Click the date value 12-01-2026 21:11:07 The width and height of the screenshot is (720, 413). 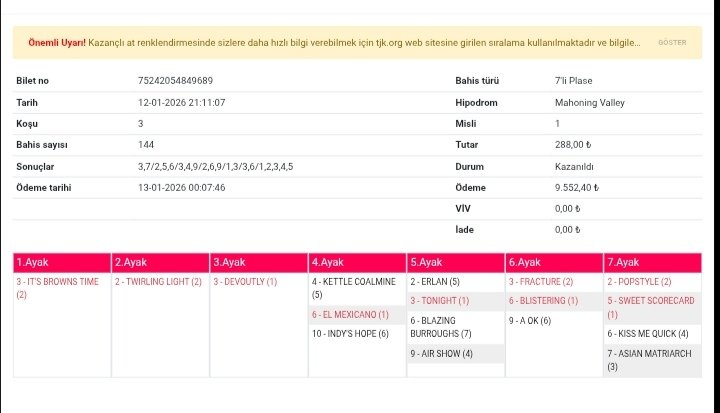coord(181,102)
